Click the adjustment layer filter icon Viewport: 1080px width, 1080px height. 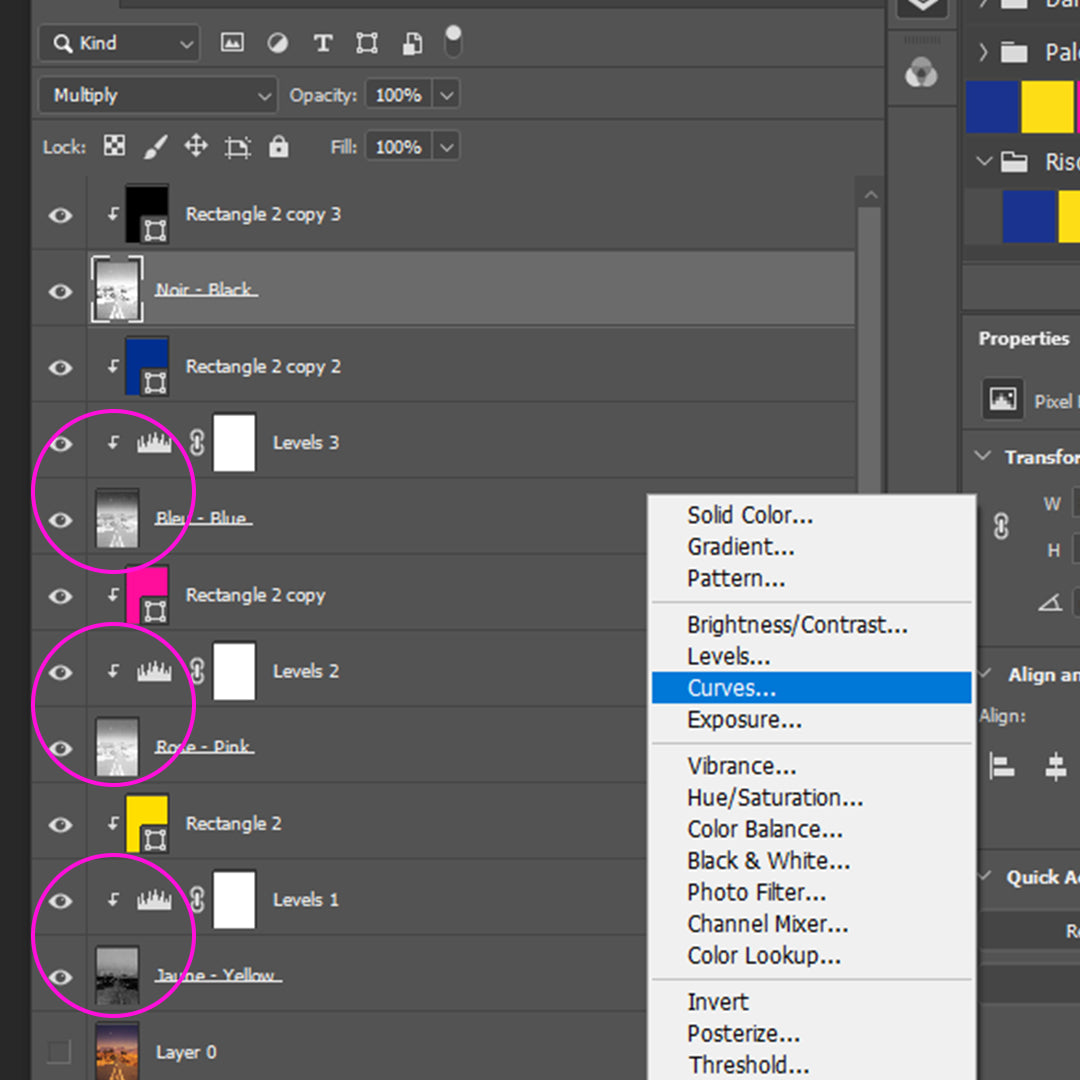pyautogui.click(x=278, y=43)
